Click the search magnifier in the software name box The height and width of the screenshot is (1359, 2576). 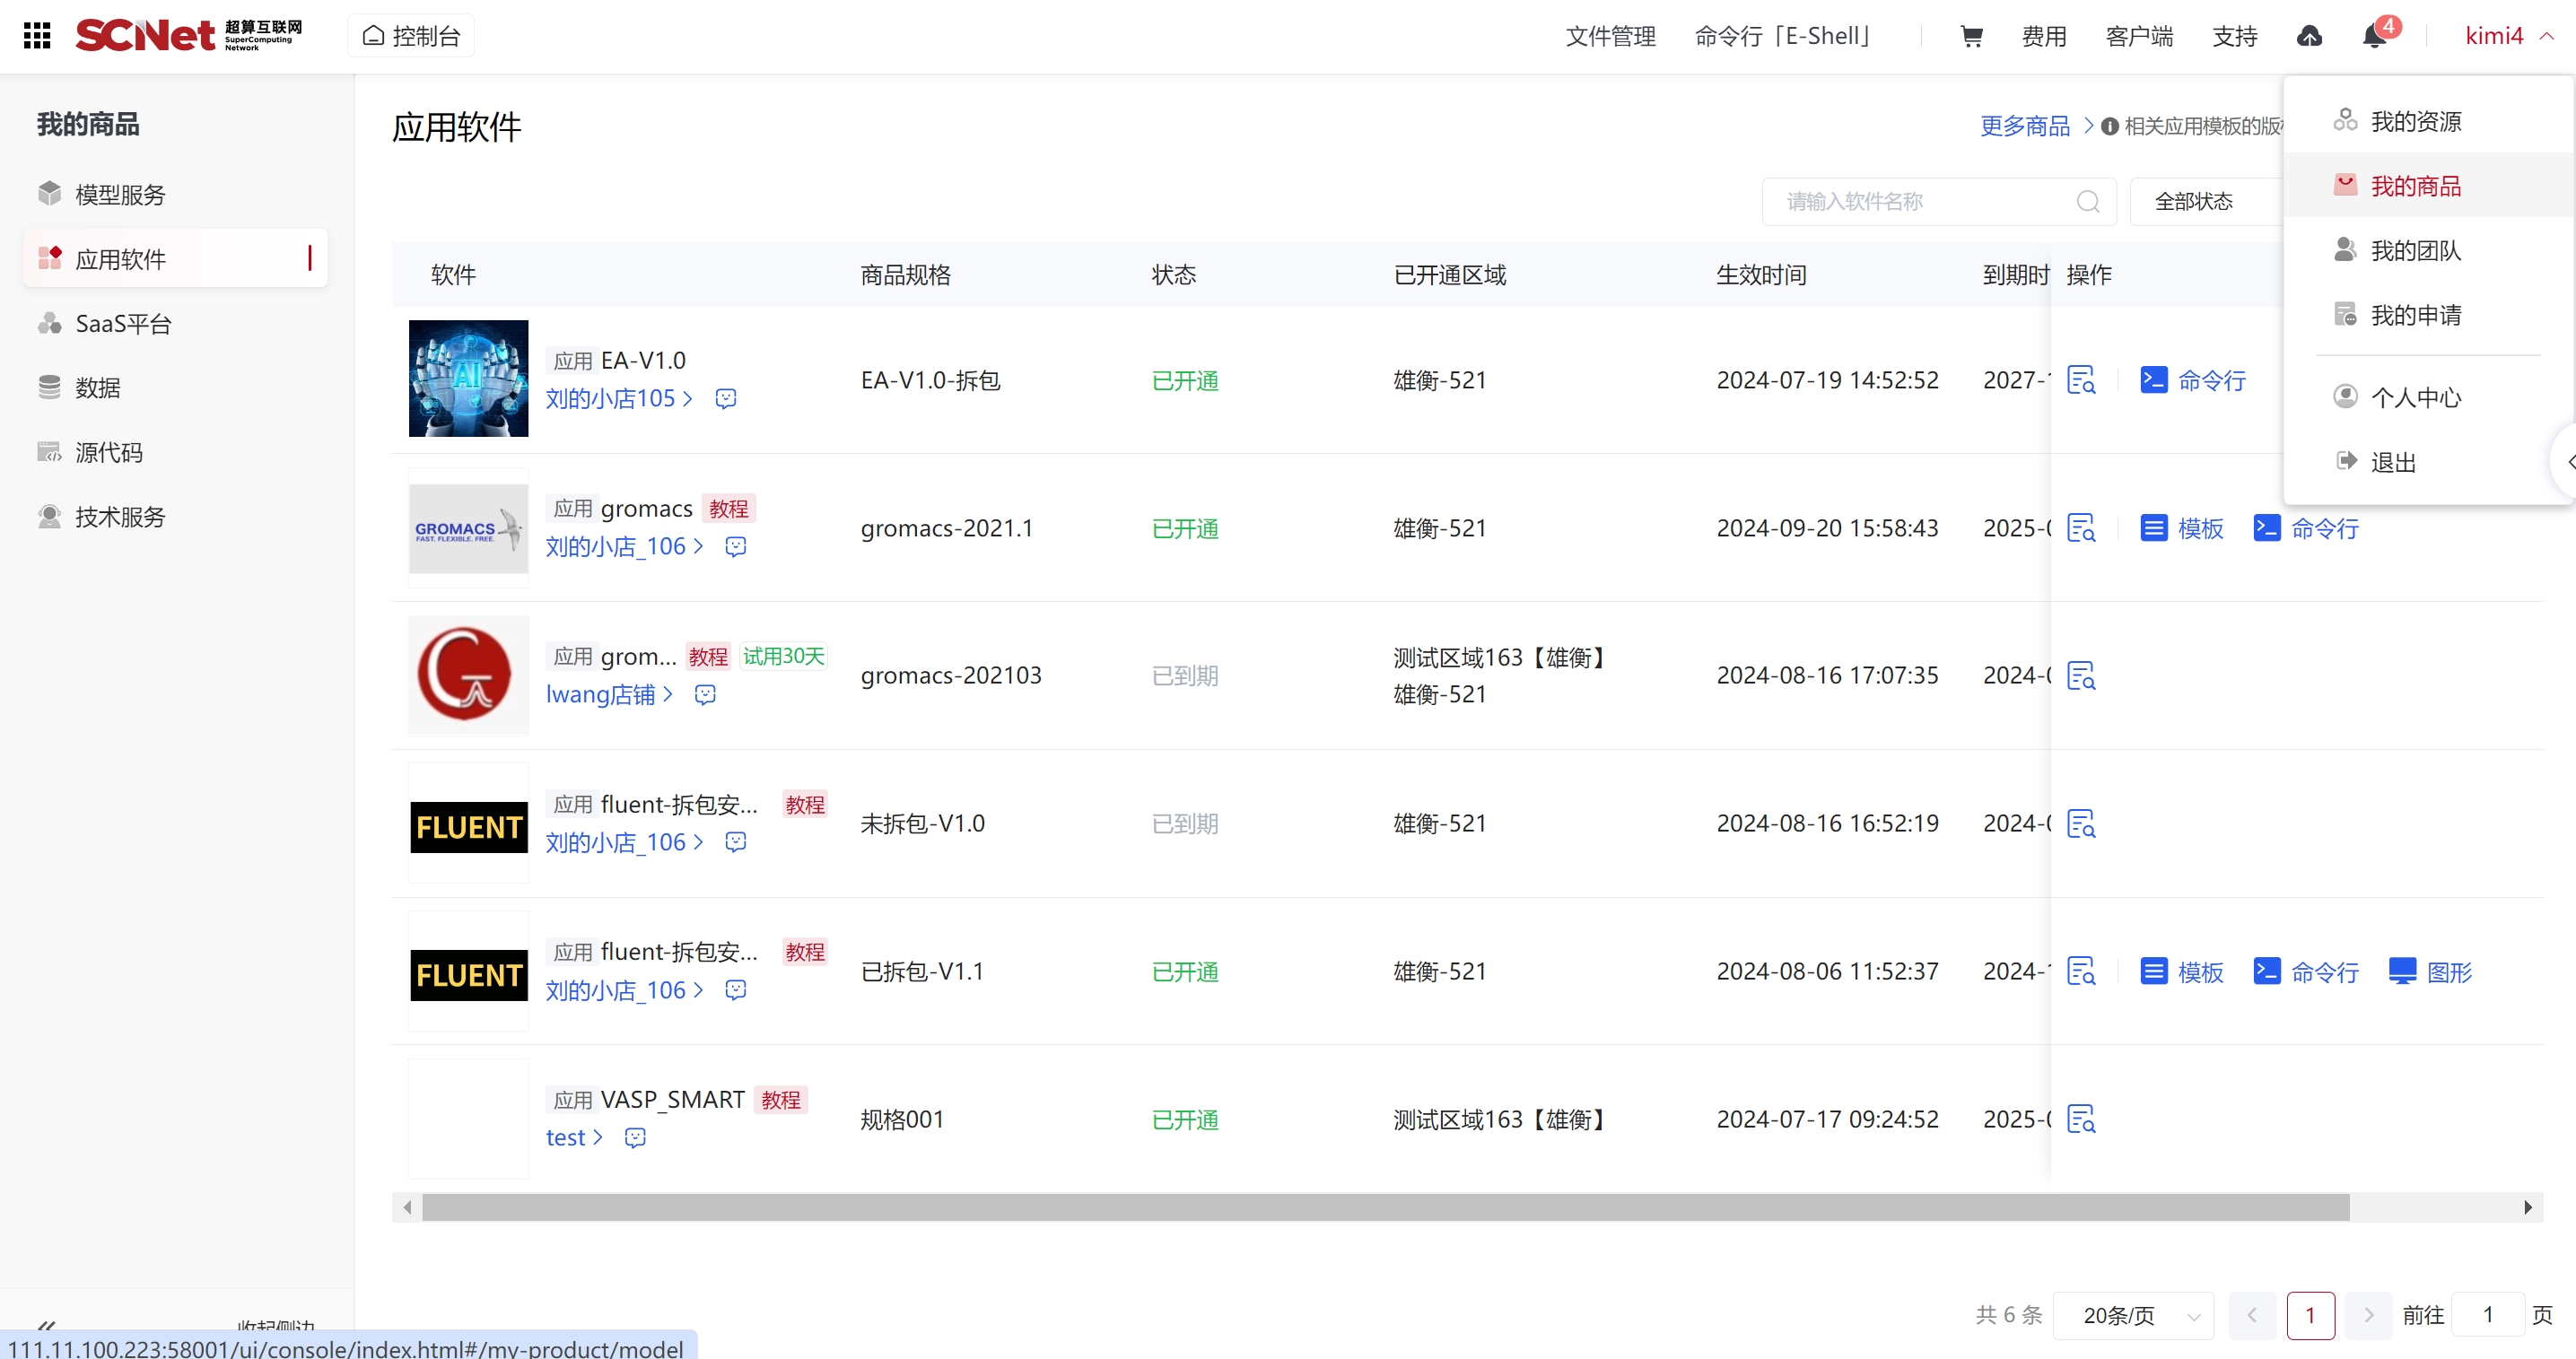point(2088,202)
